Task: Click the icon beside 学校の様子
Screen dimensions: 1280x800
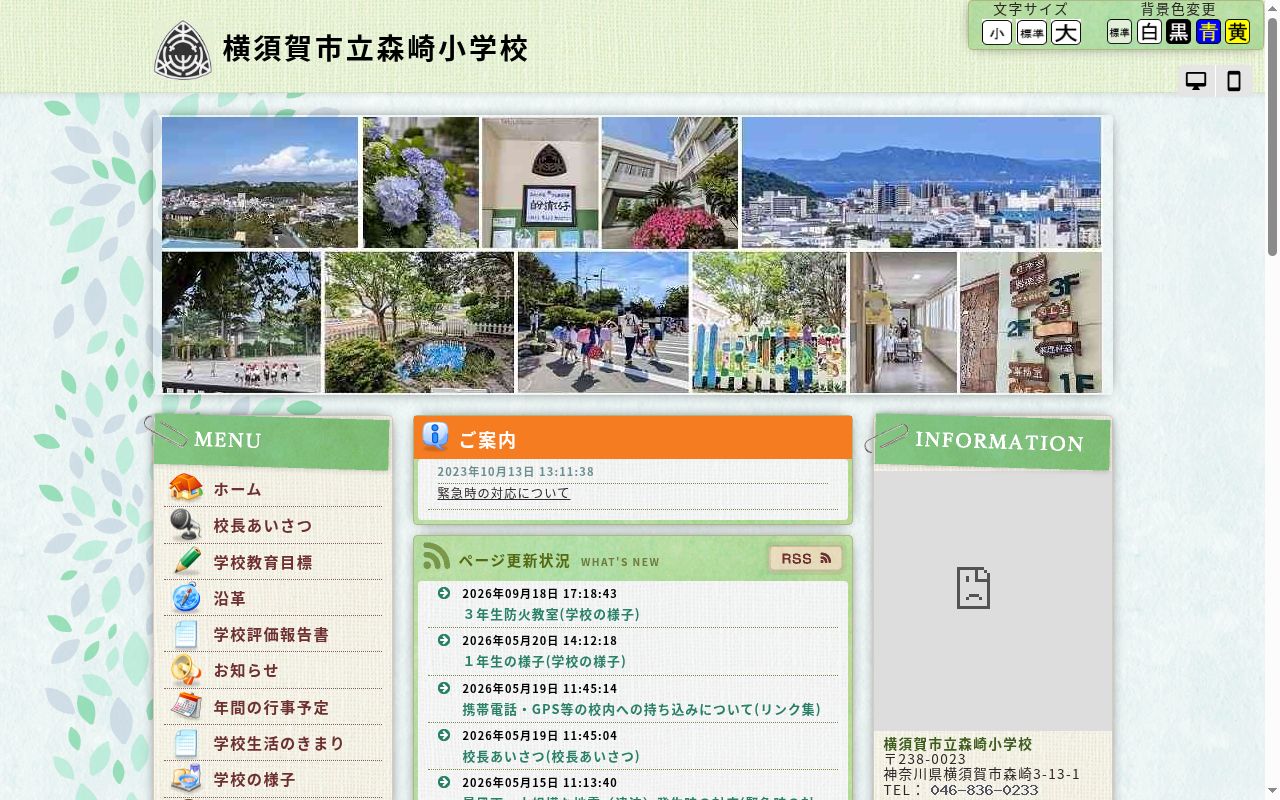Action: [x=186, y=779]
